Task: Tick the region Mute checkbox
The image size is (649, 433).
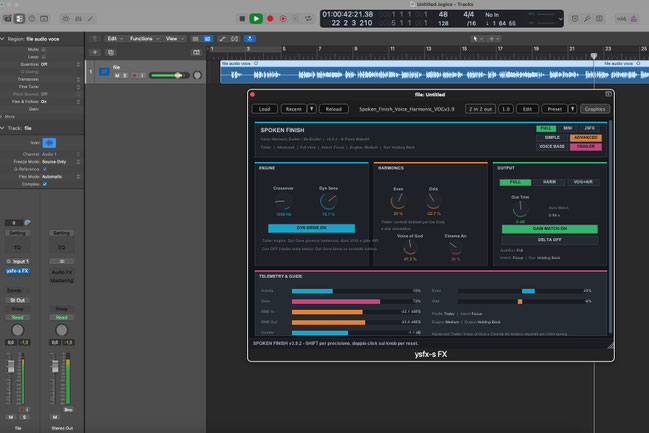Action: pos(43,49)
